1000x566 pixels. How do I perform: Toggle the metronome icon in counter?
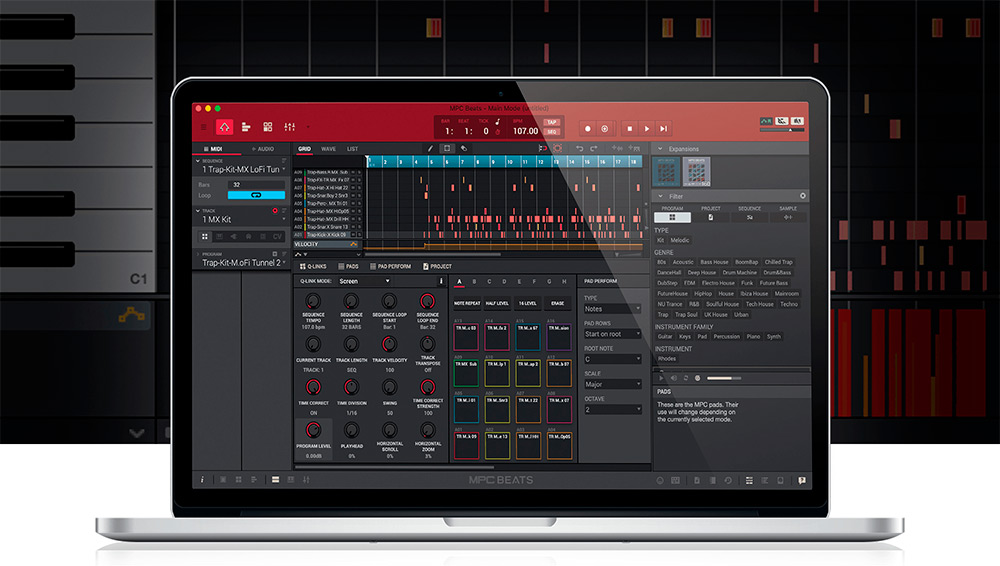coord(497,131)
